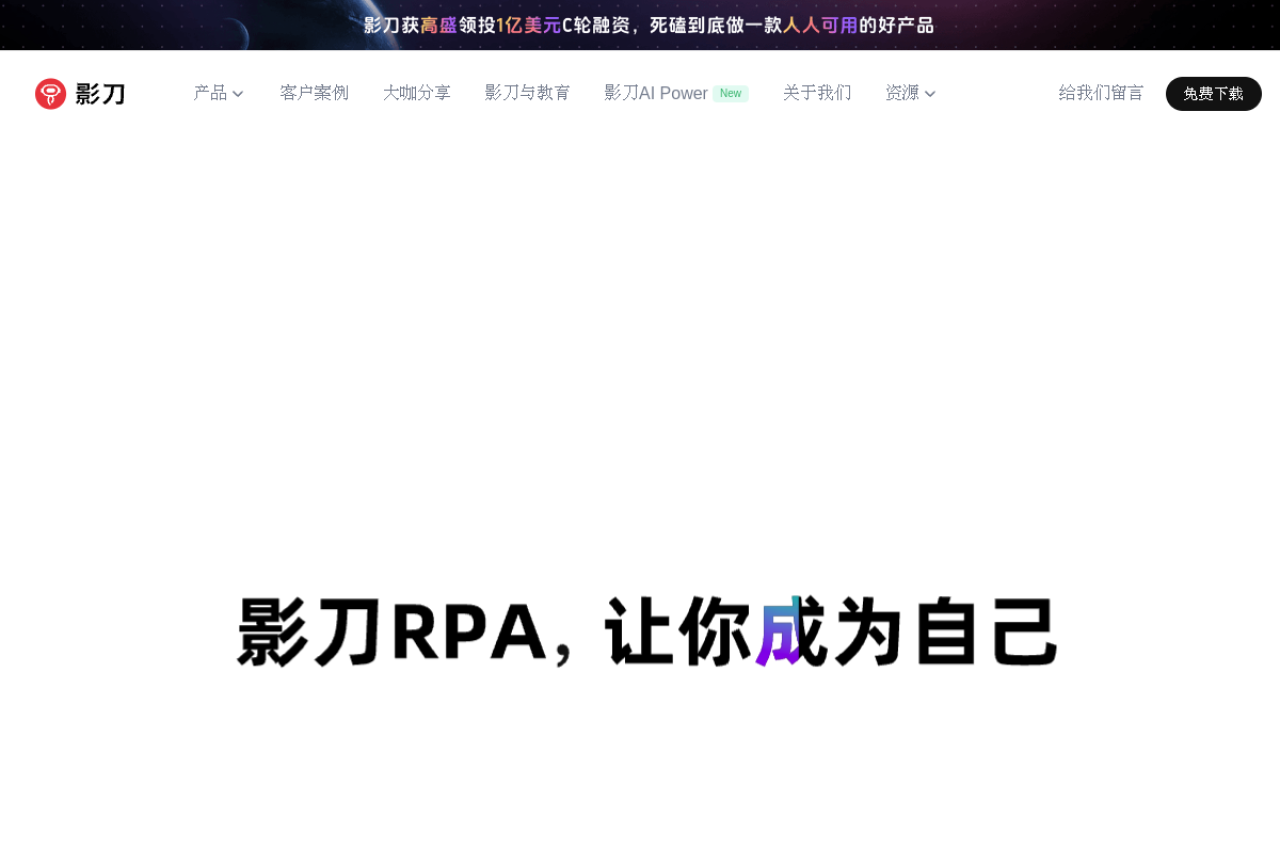Go to 大咖分享 section

(x=417, y=93)
